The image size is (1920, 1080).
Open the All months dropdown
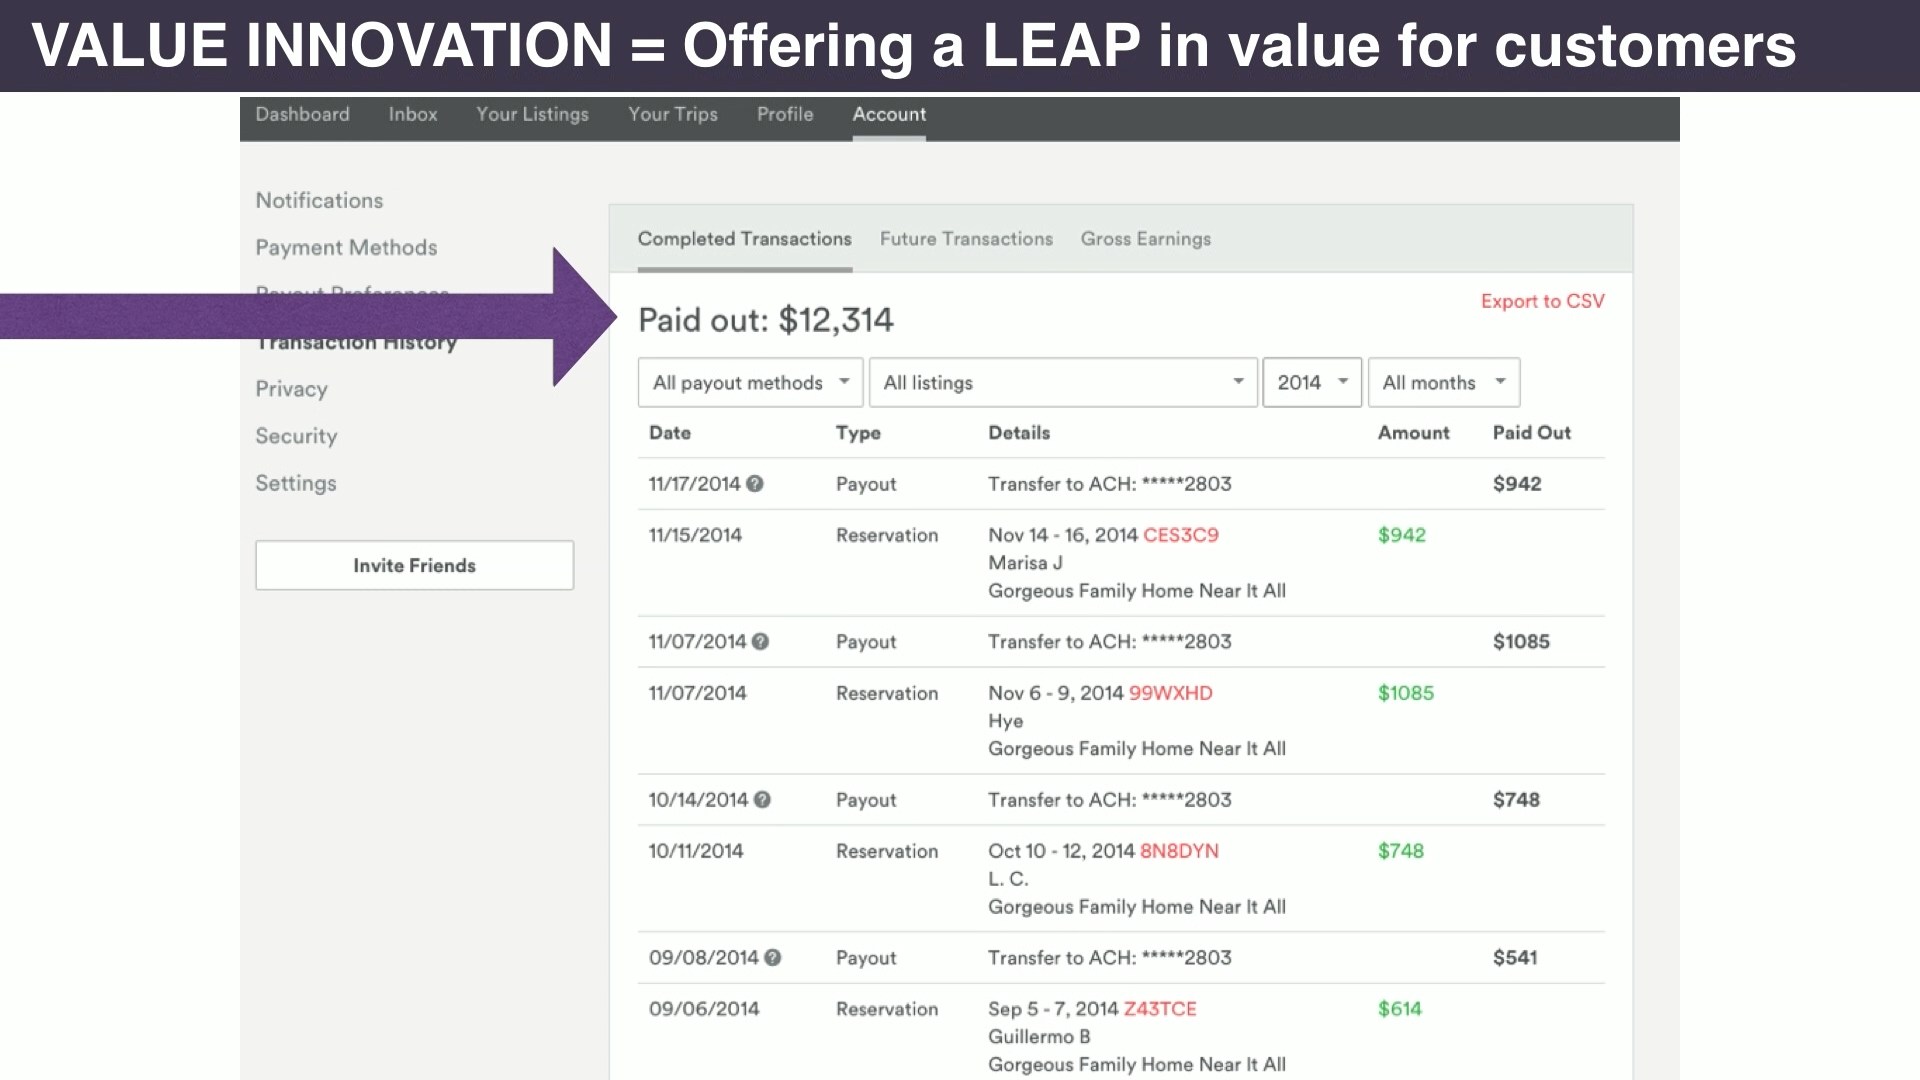coord(1444,383)
